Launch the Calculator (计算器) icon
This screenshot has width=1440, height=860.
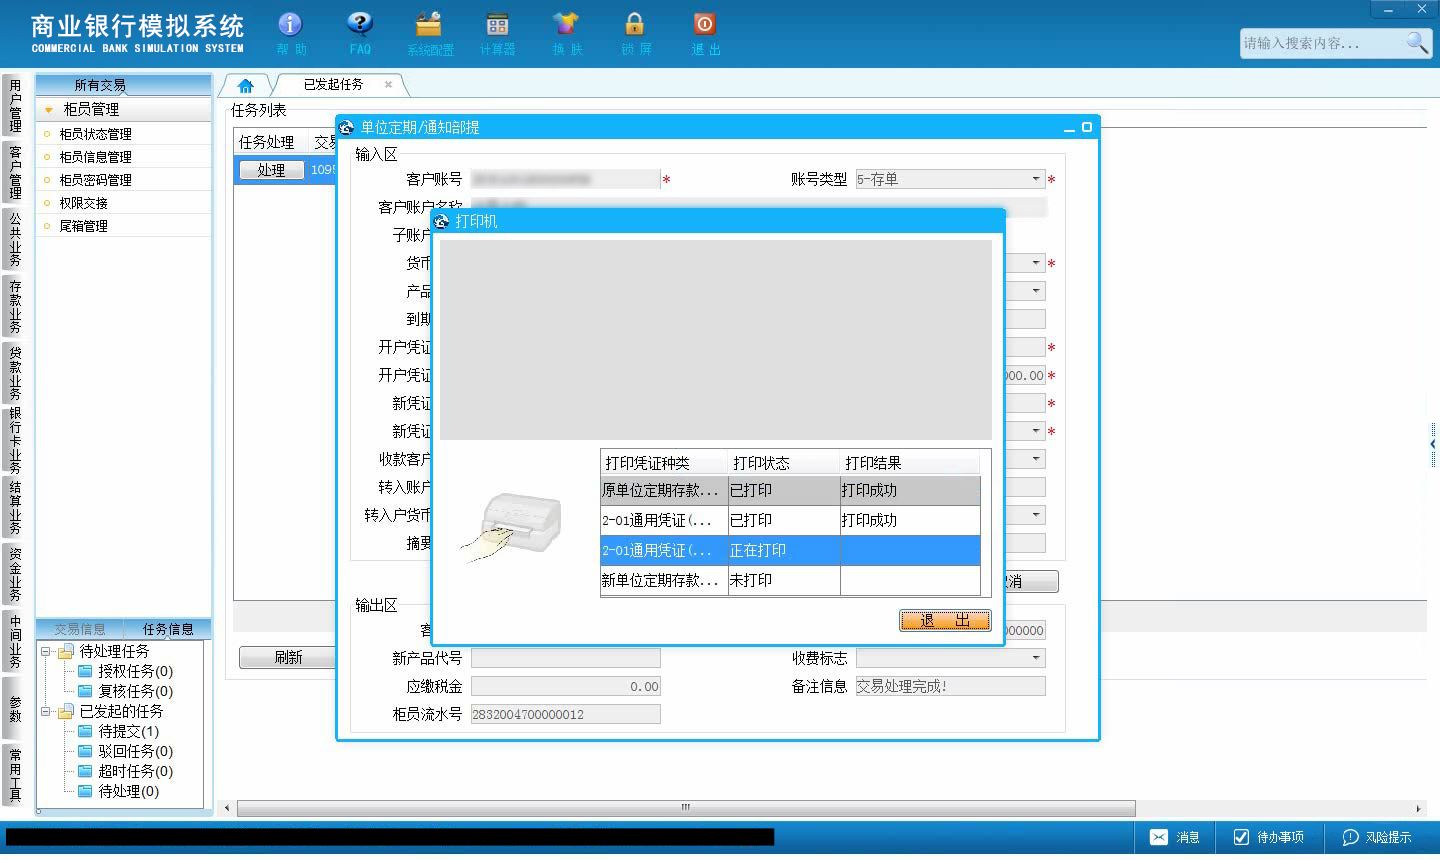497,33
